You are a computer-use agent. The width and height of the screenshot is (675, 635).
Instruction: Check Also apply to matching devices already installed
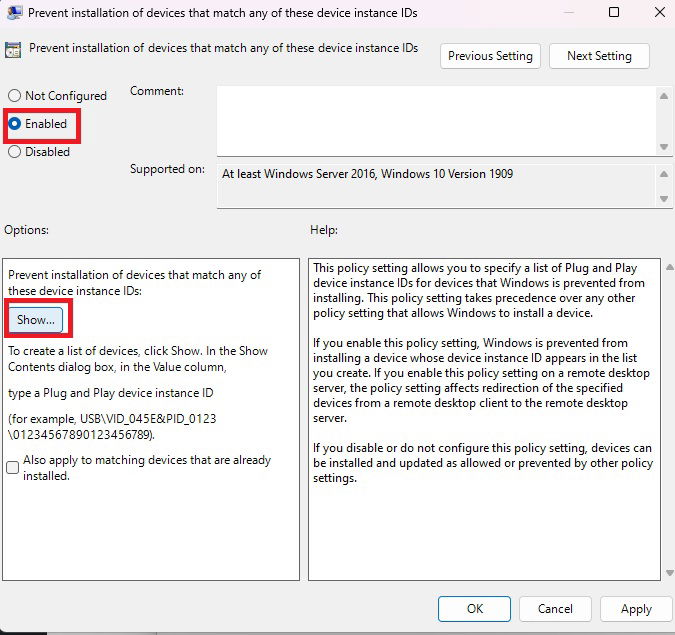(13, 468)
